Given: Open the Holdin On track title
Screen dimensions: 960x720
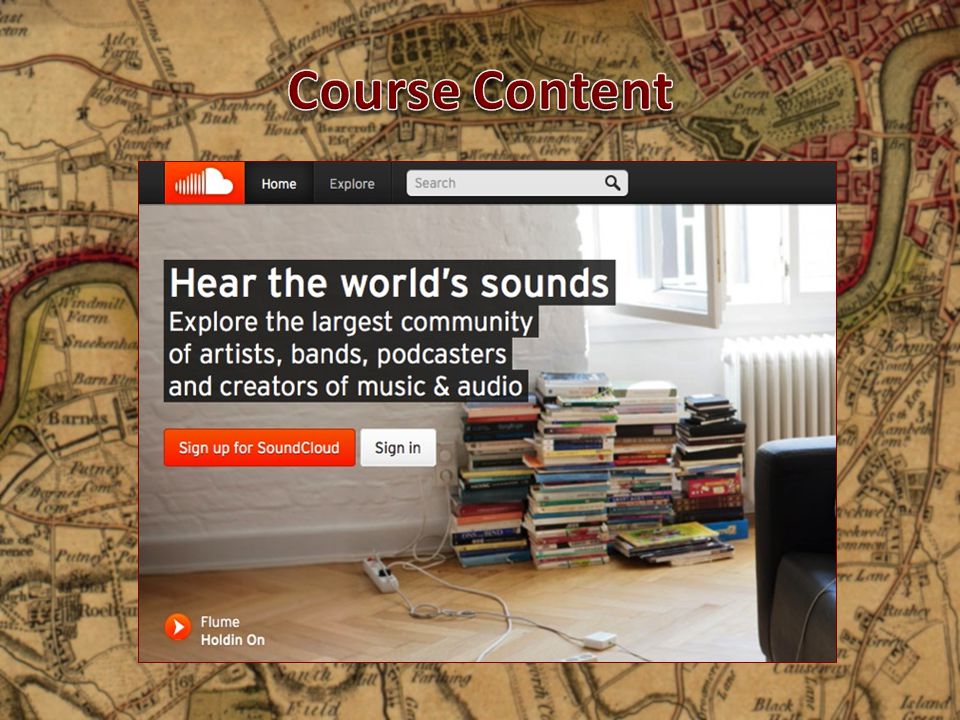Looking at the screenshot, I should [x=233, y=640].
